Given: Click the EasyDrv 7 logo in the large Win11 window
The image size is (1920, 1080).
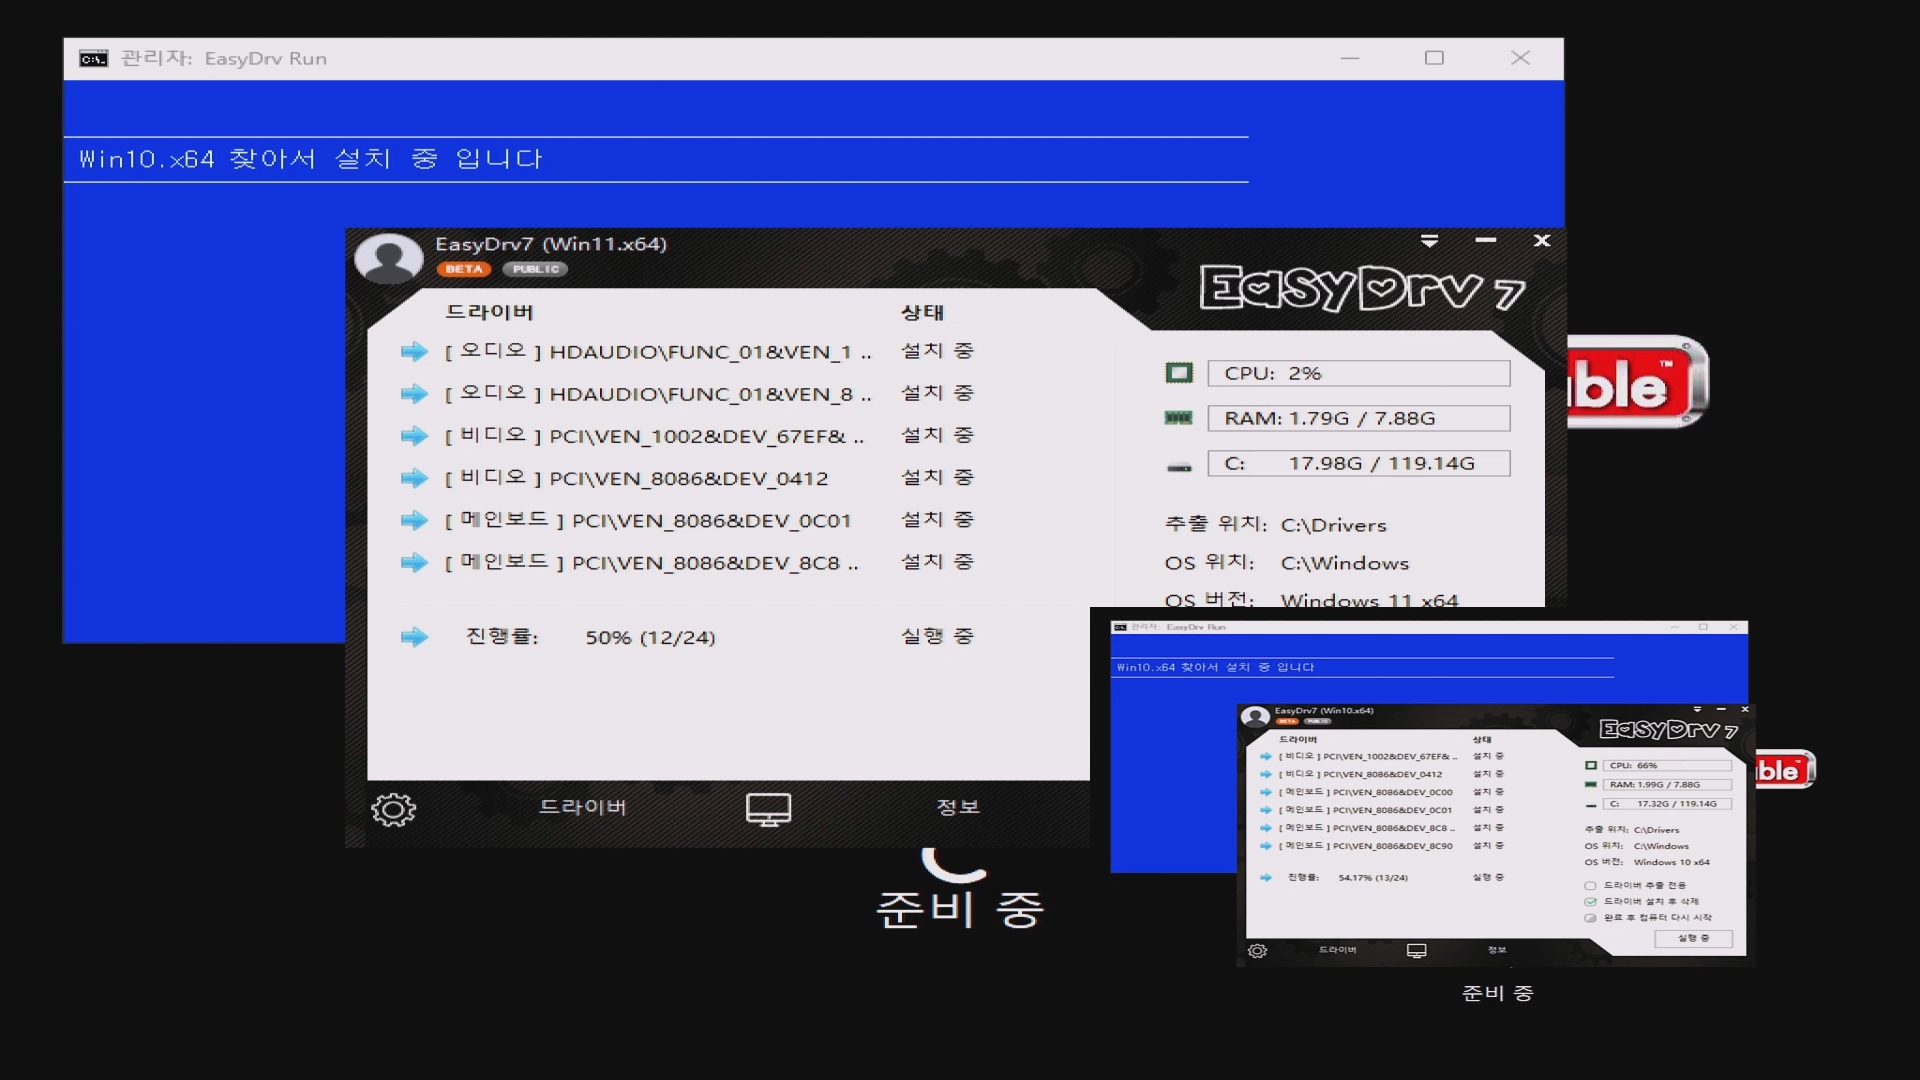Looking at the screenshot, I should pyautogui.click(x=1361, y=289).
